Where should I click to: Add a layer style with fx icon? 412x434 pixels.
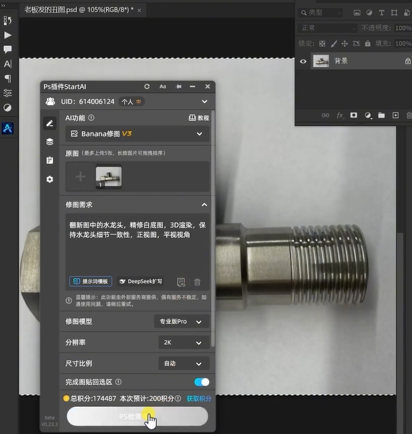[x=339, y=115]
